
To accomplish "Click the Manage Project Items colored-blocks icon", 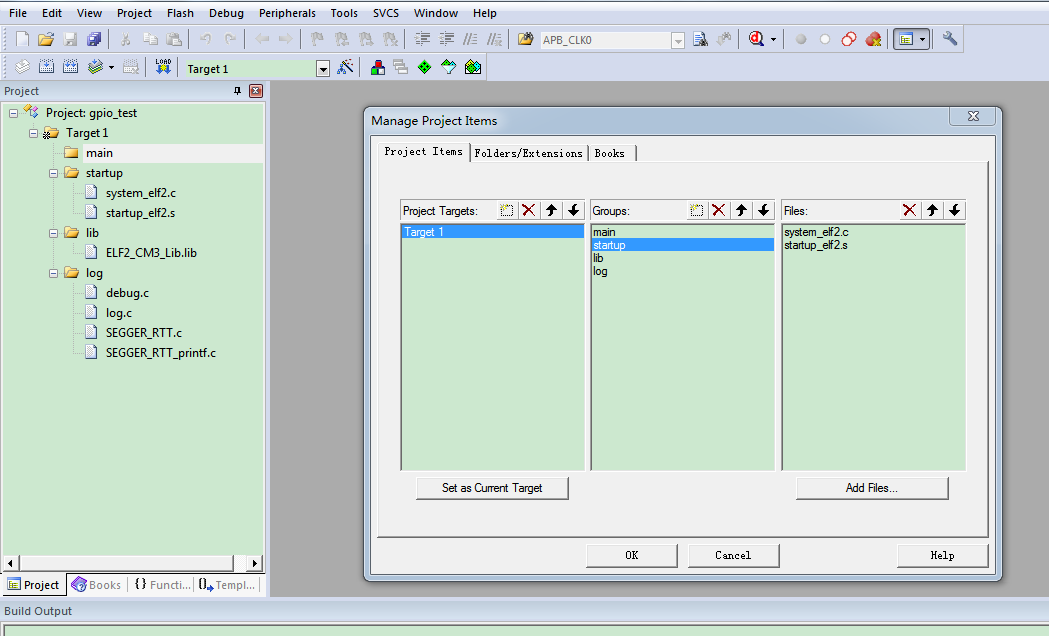I will click(378, 67).
